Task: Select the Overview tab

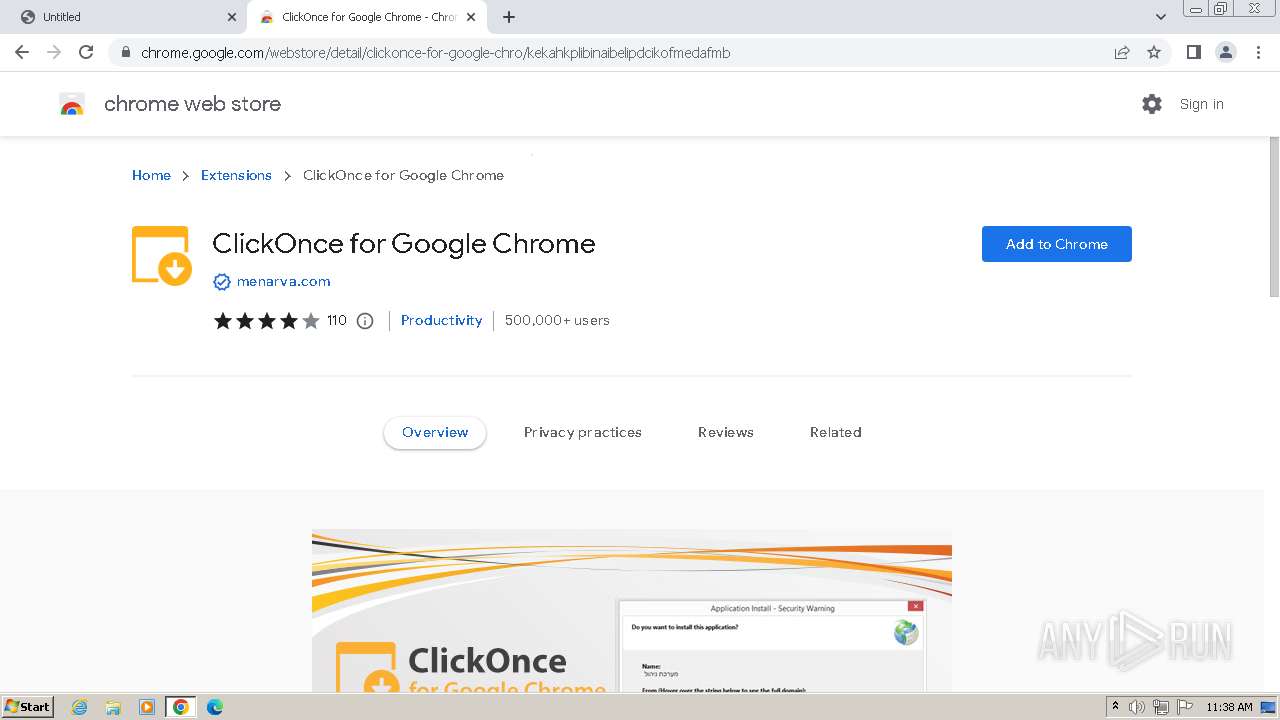Action: tap(435, 432)
